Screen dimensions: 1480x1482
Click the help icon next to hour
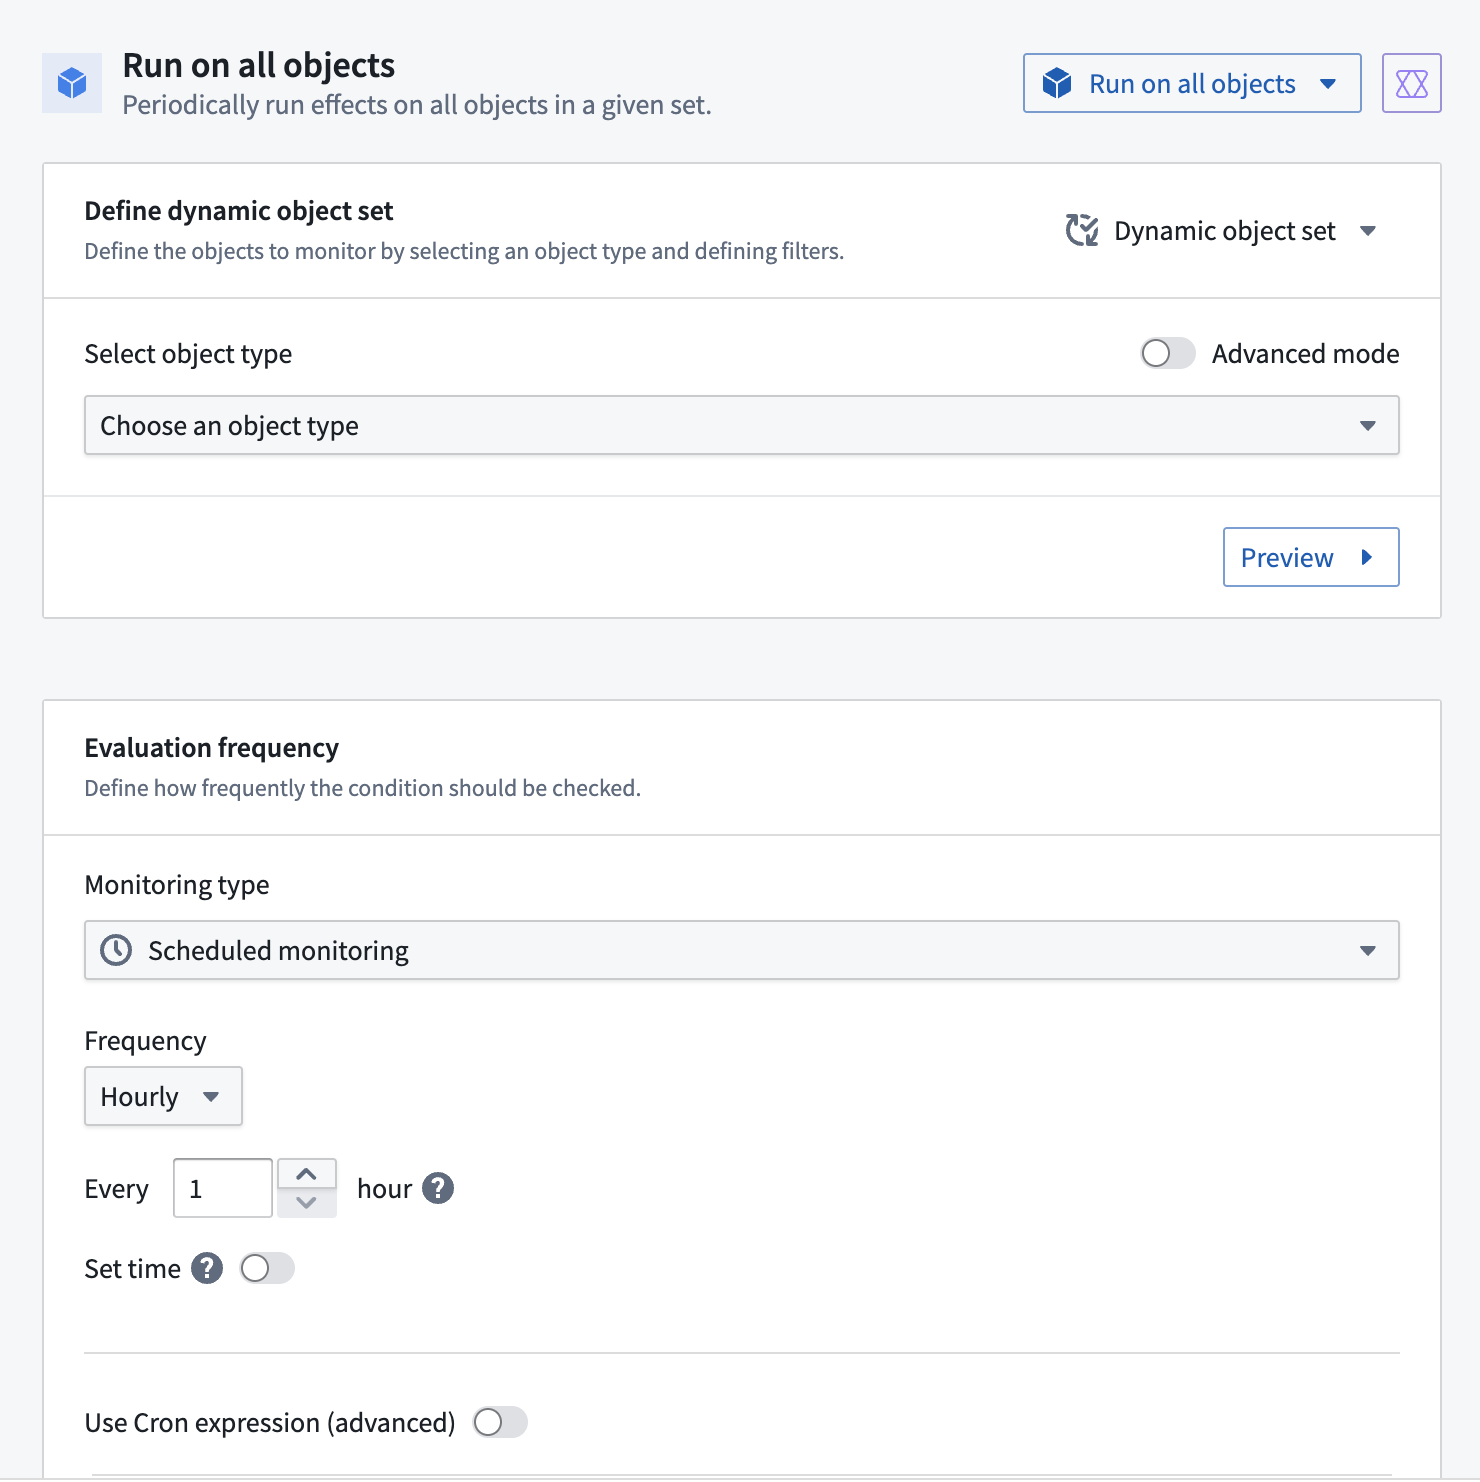pos(438,1188)
